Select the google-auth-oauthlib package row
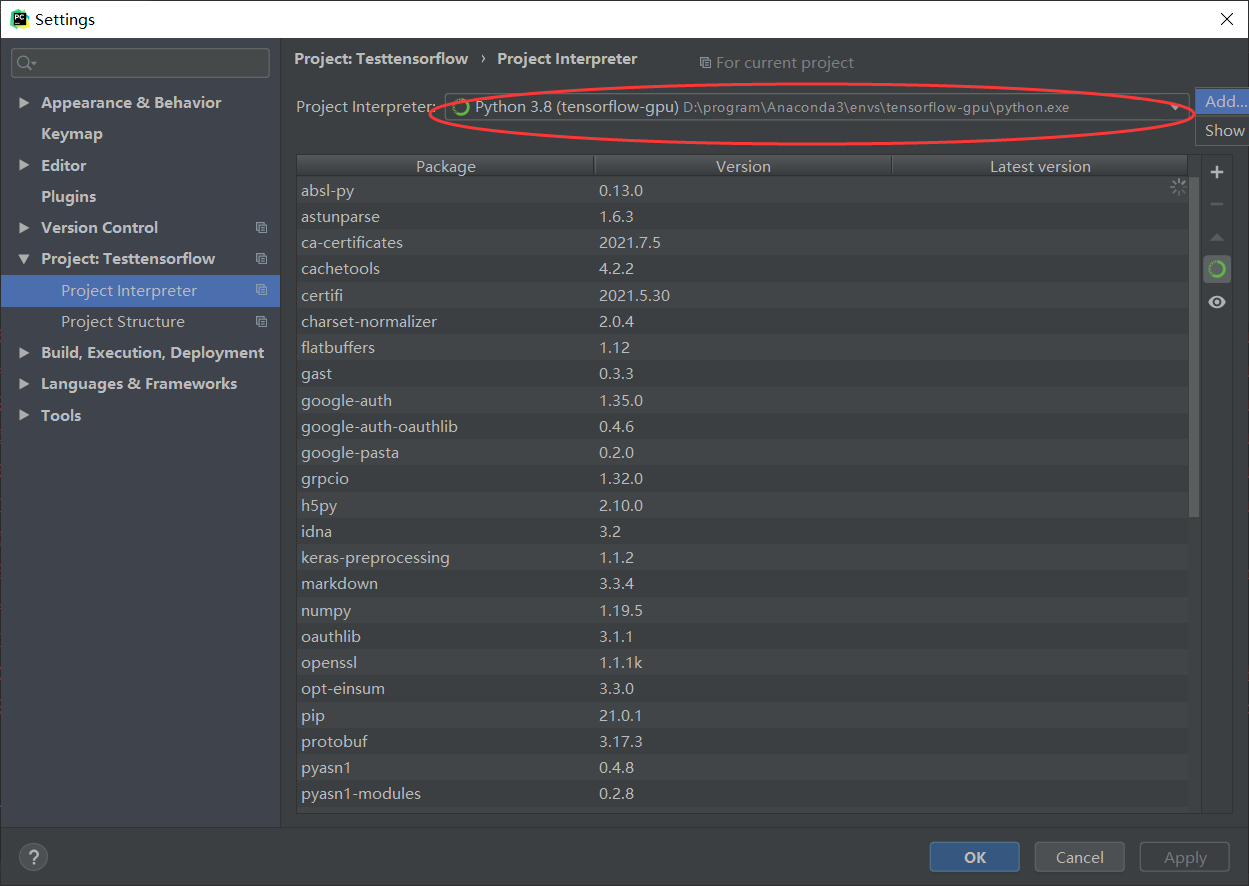The width and height of the screenshot is (1249, 886). pyautogui.click(x=742, y=427)
